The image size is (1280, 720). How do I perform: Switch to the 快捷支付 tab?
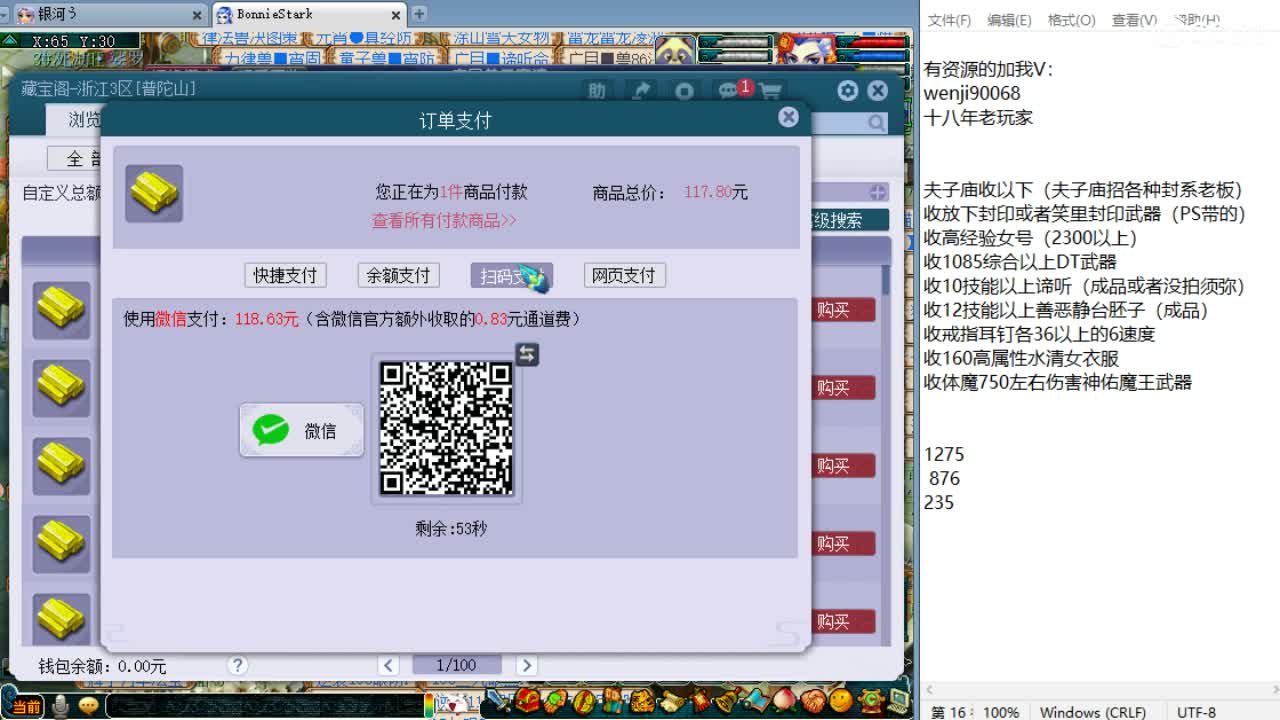[x=285, y=275]
